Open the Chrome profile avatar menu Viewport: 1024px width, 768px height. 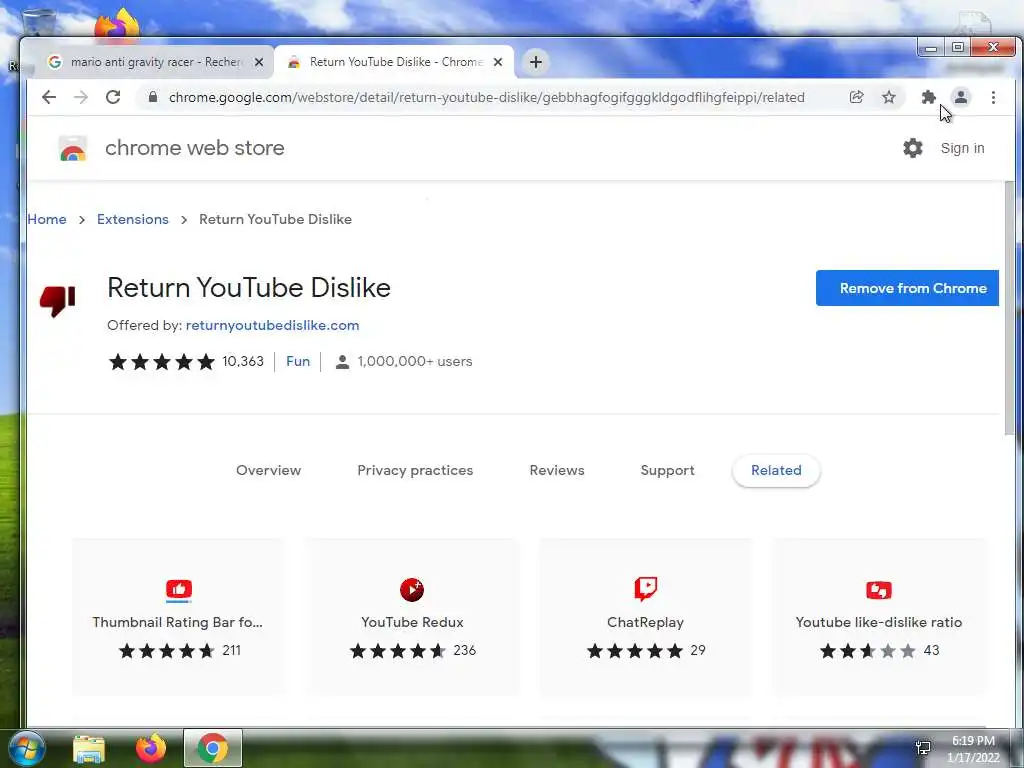961,97
